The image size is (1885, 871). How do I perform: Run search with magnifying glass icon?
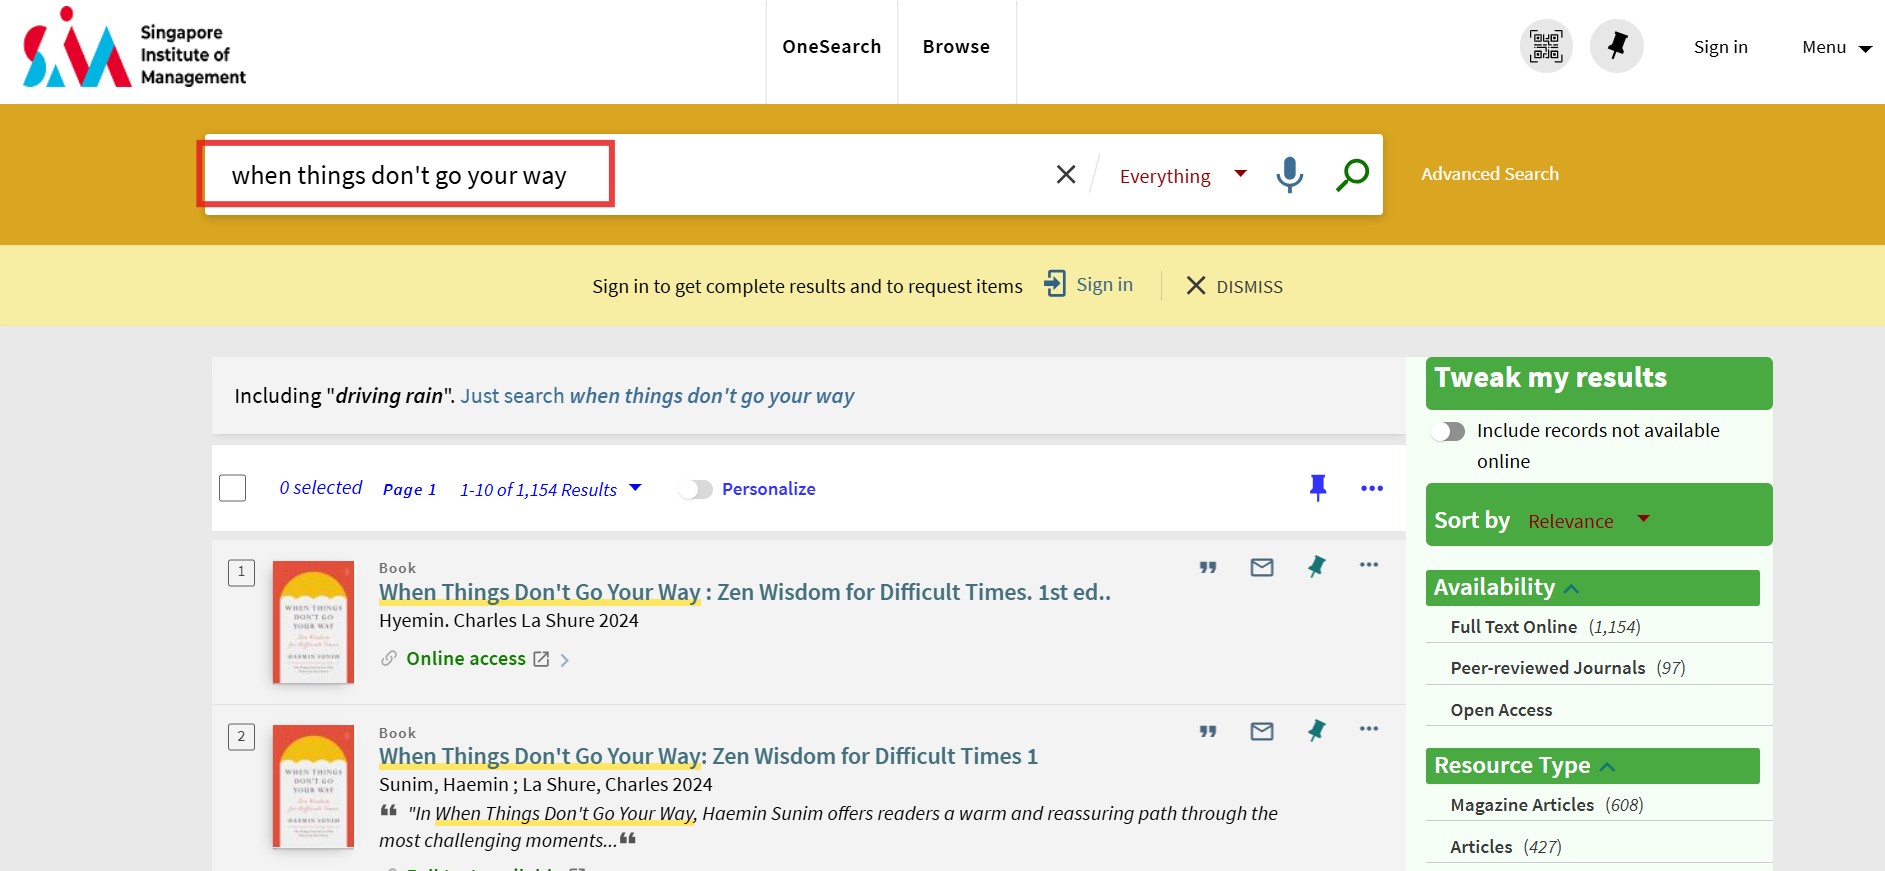1352,175
